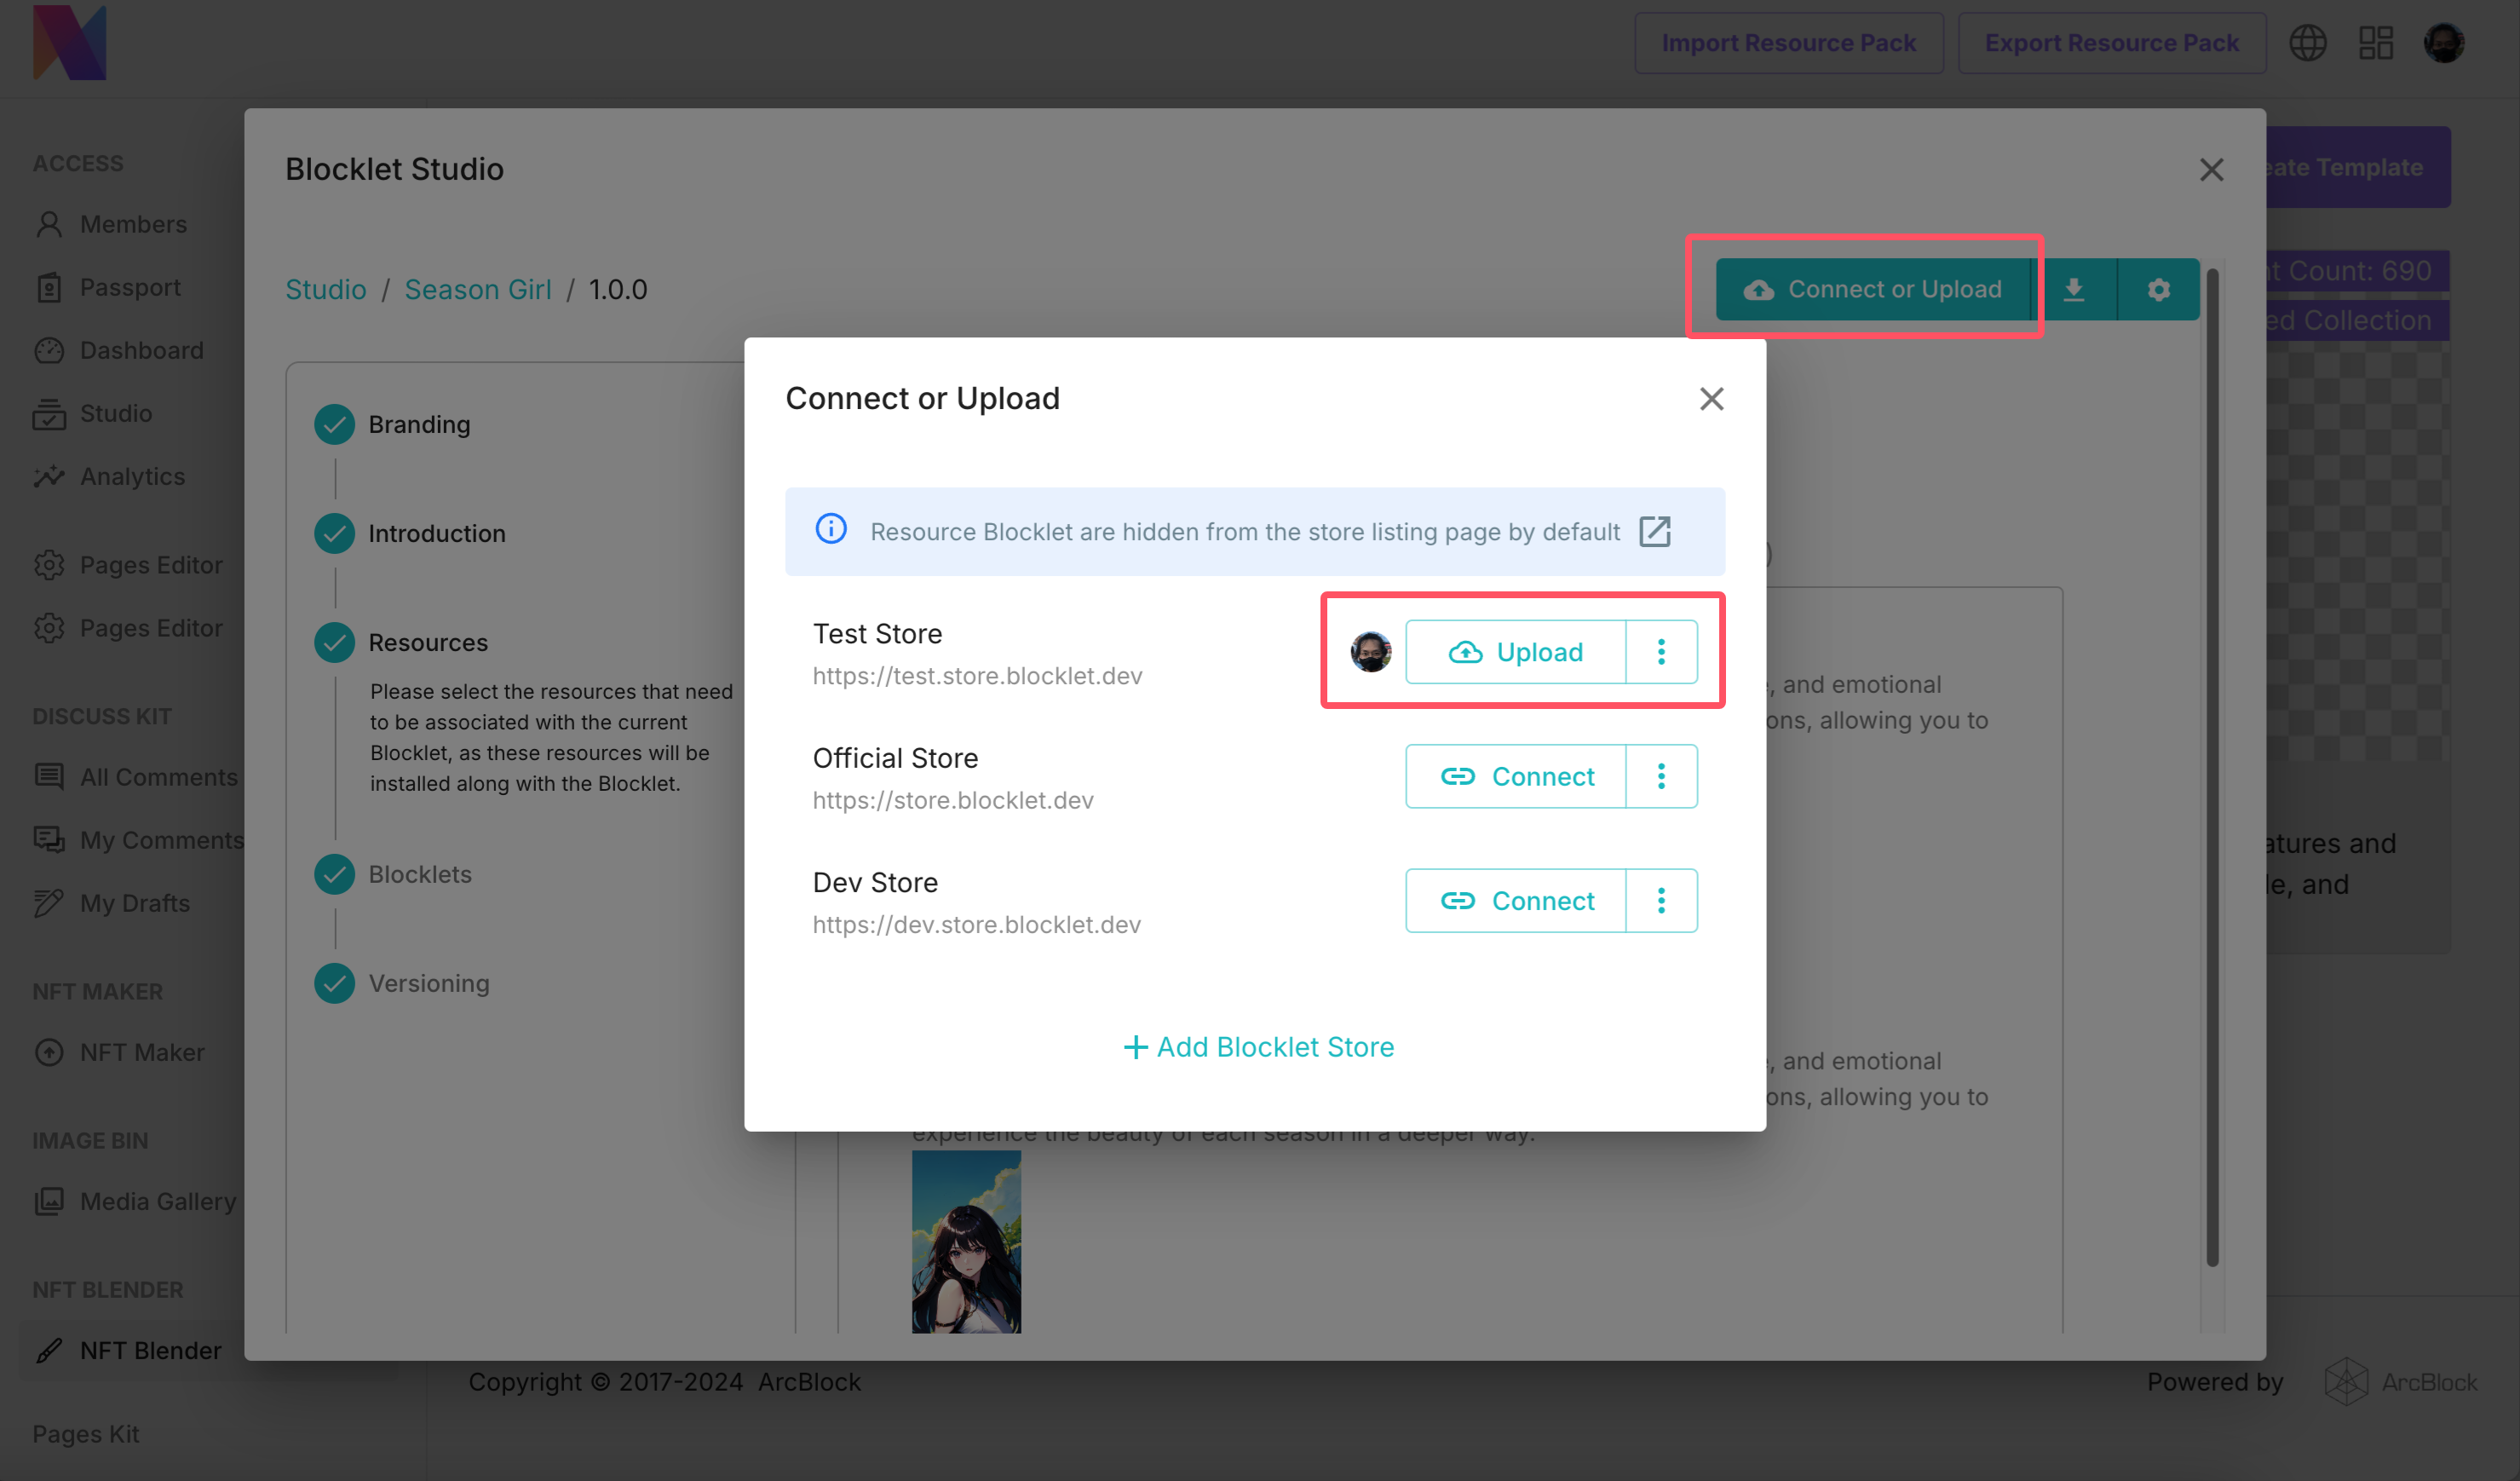This screenshot has height=1481, width=2520.
Task: Open the apps grid icon
Action: click(2375, 43)
